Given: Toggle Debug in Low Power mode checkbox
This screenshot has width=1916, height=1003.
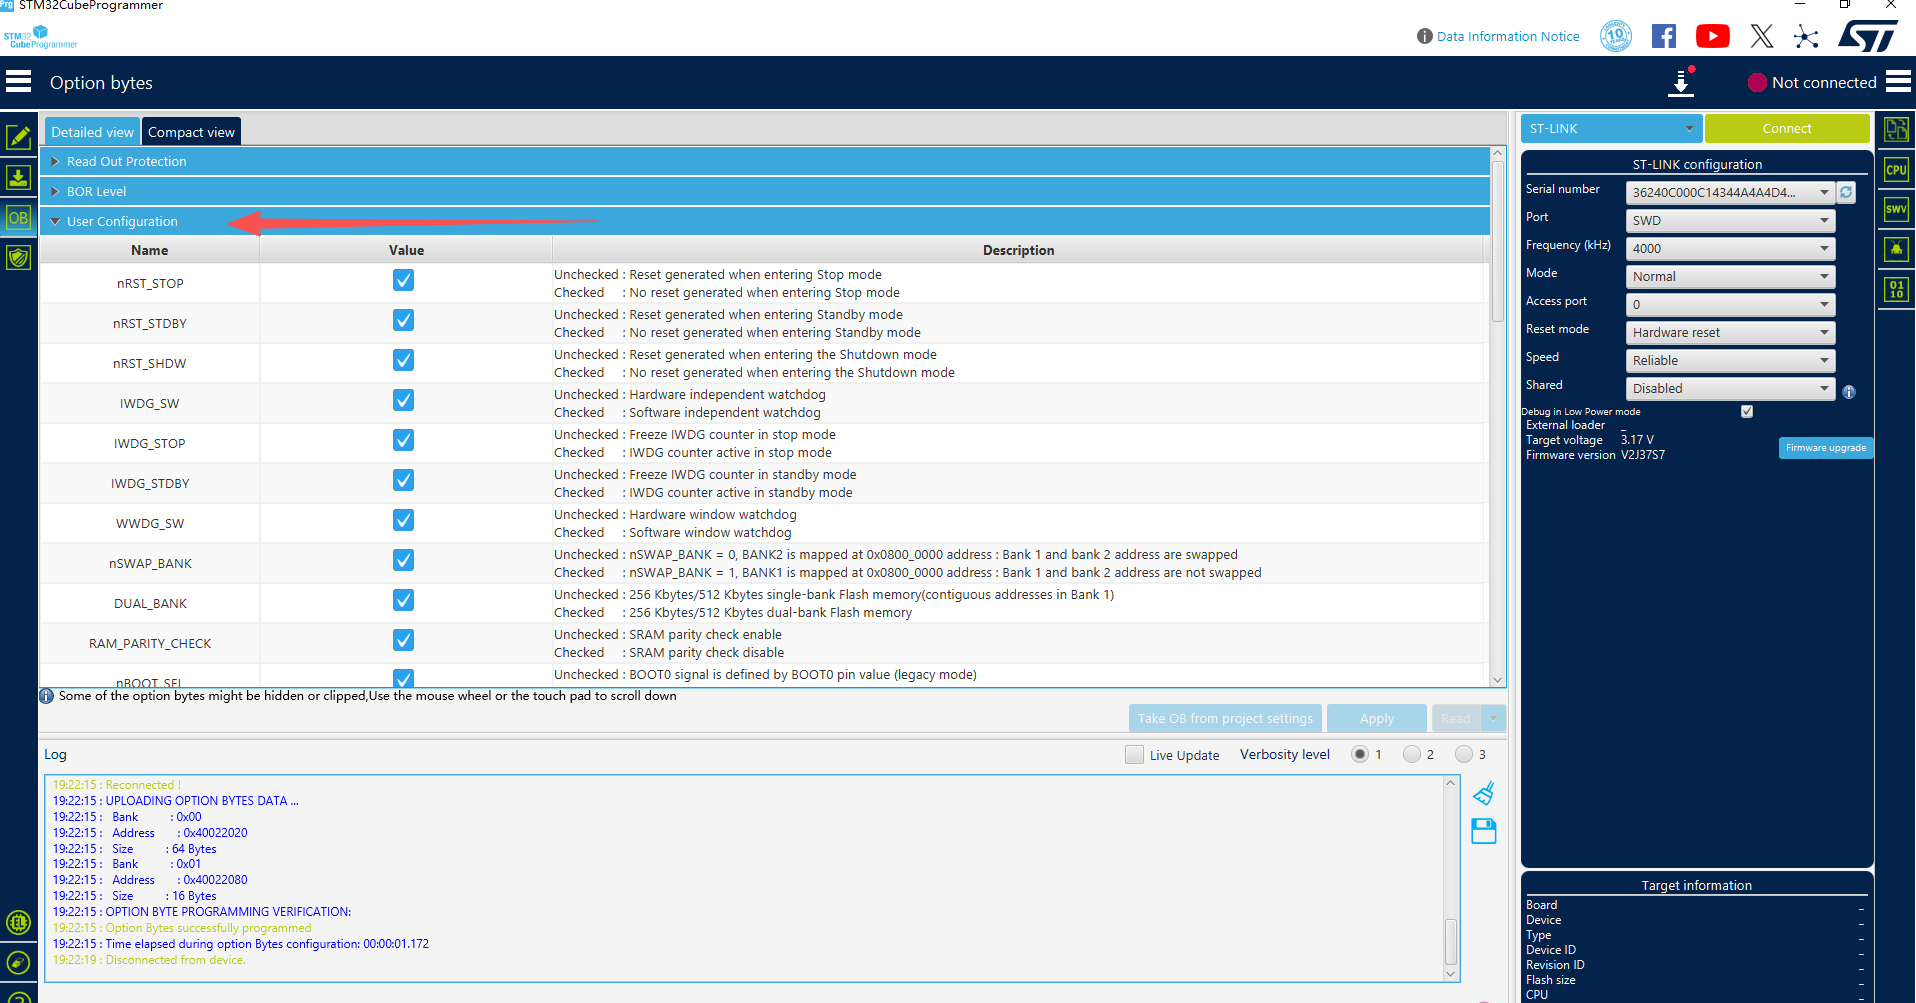Looking at the screenshot, I should [x=1747, y=411].
